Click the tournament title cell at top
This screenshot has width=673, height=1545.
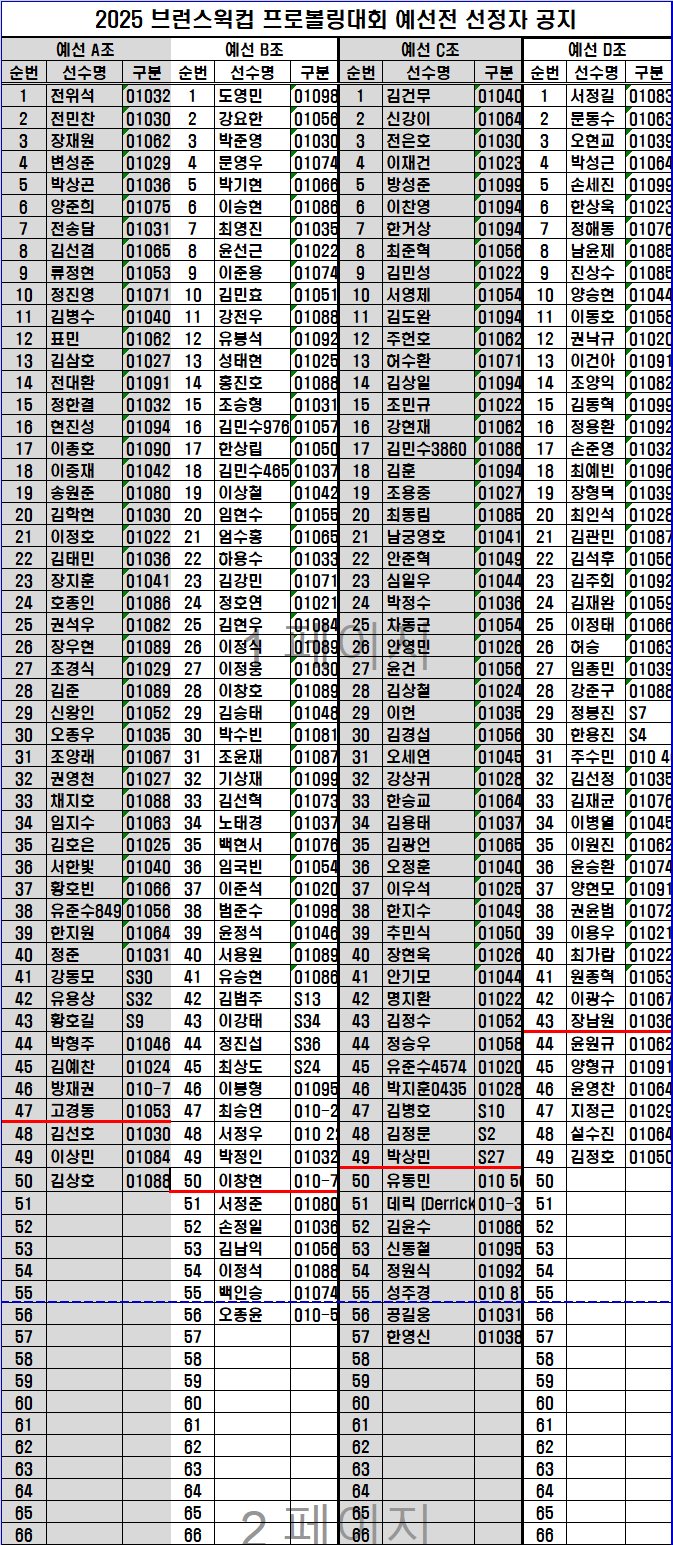pyautogui.click(x=336, y=19)
